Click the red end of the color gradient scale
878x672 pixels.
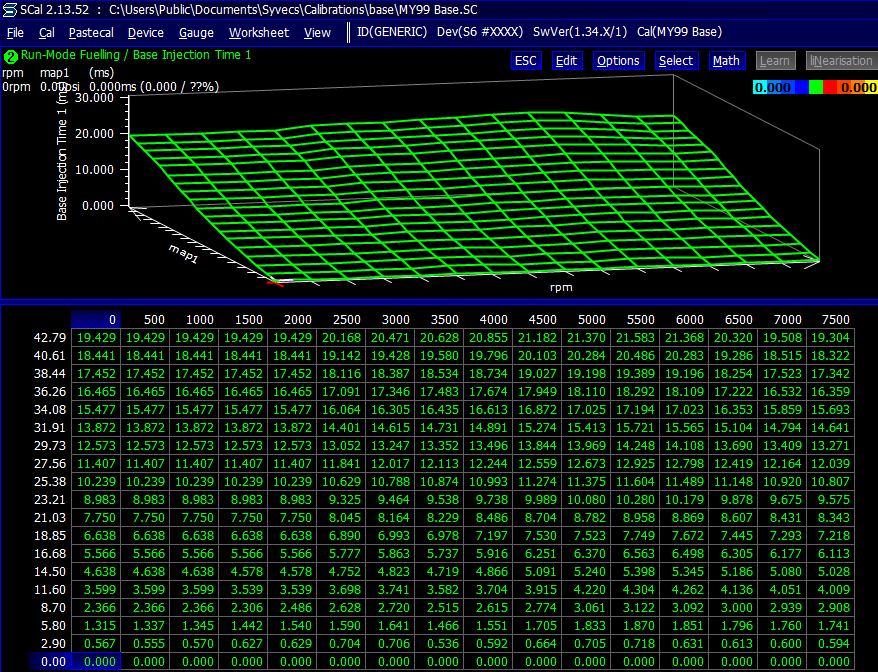pos(830,87)
